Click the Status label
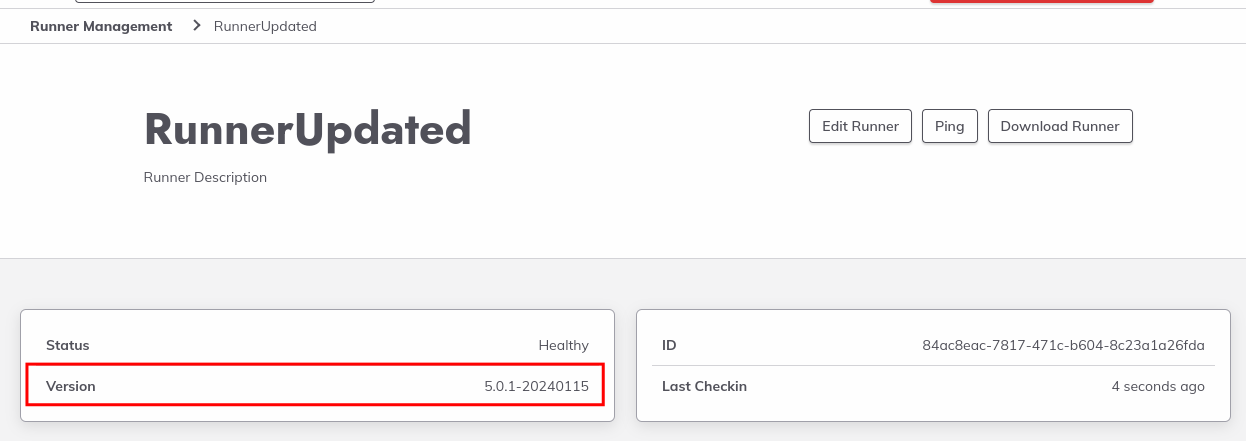Image resolution: width=1246 pixels, height=441 pixels. click(x=68, y=345)
